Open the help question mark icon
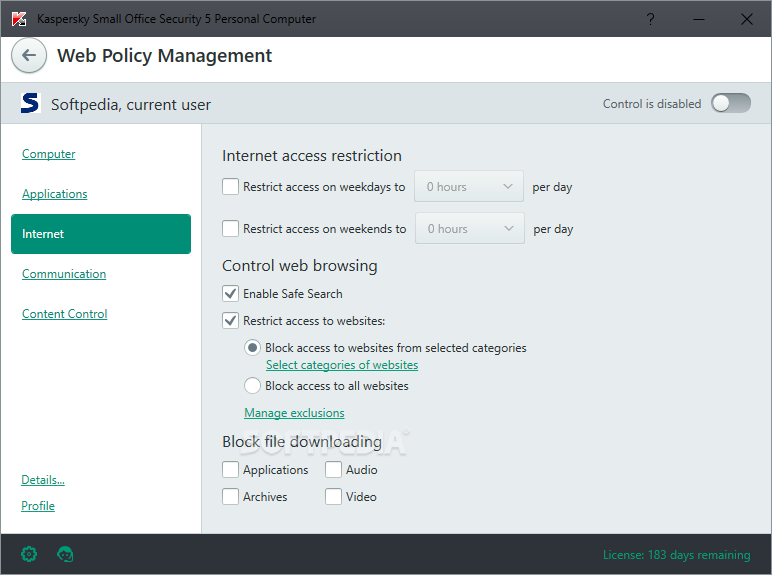772x575 pixels. click(x=650, y=19)
